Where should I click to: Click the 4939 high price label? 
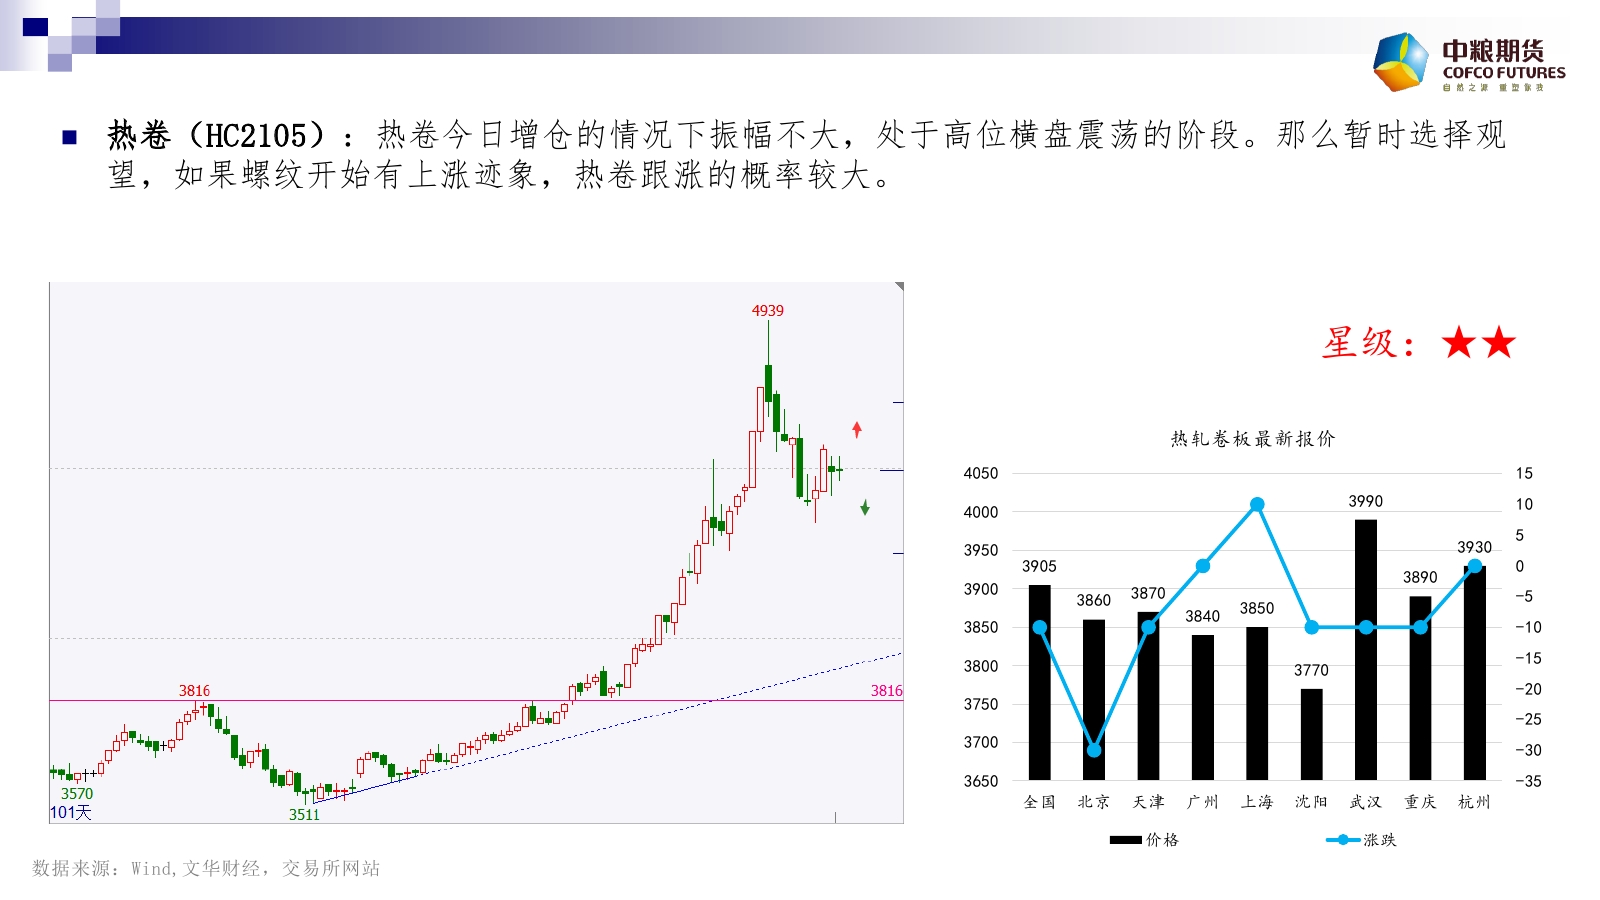768,311
